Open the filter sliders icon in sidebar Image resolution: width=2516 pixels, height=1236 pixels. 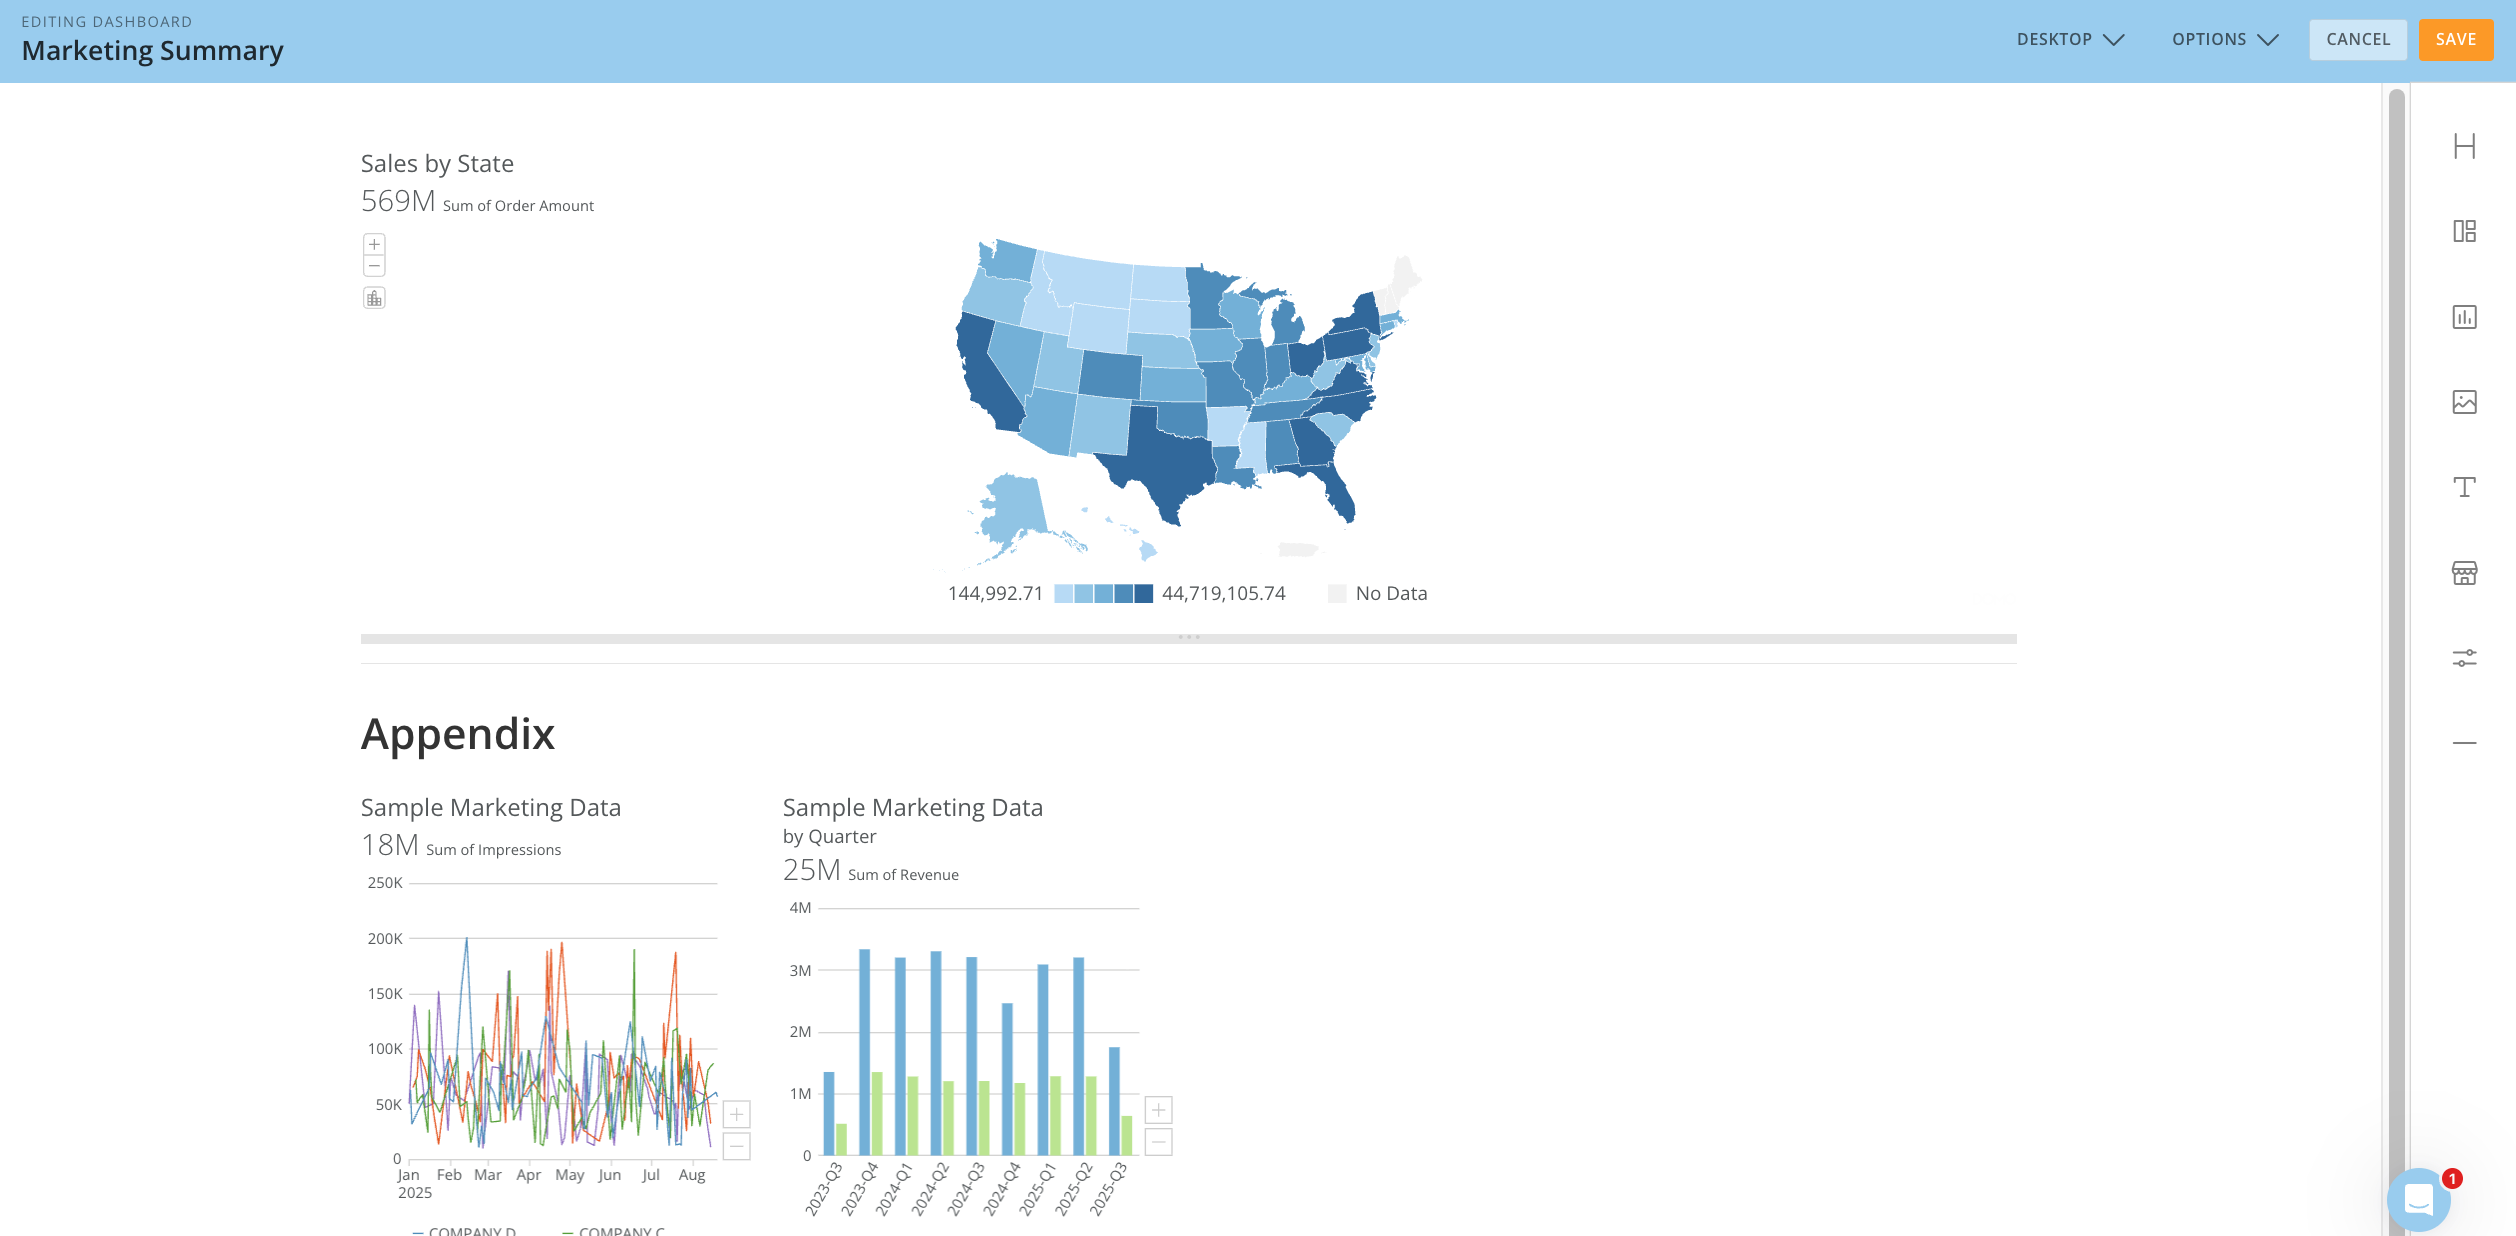pyautogui.click(x=2464, y=658)
